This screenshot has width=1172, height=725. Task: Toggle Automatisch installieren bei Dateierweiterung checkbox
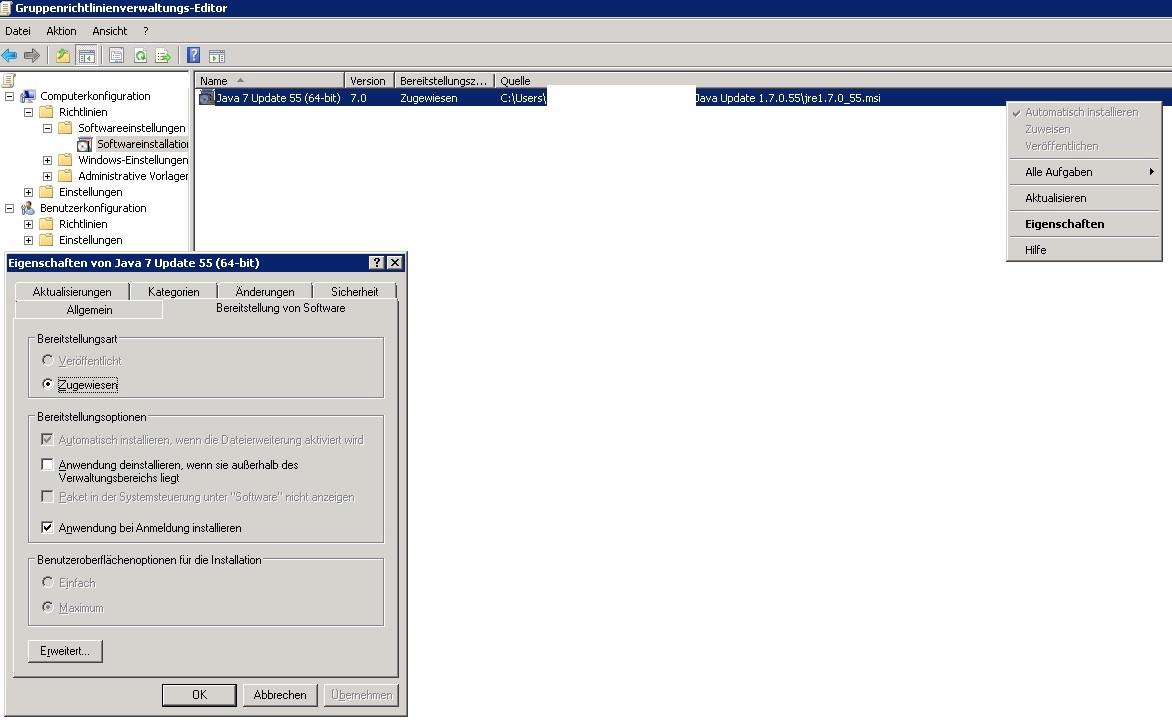click(47, 439)
